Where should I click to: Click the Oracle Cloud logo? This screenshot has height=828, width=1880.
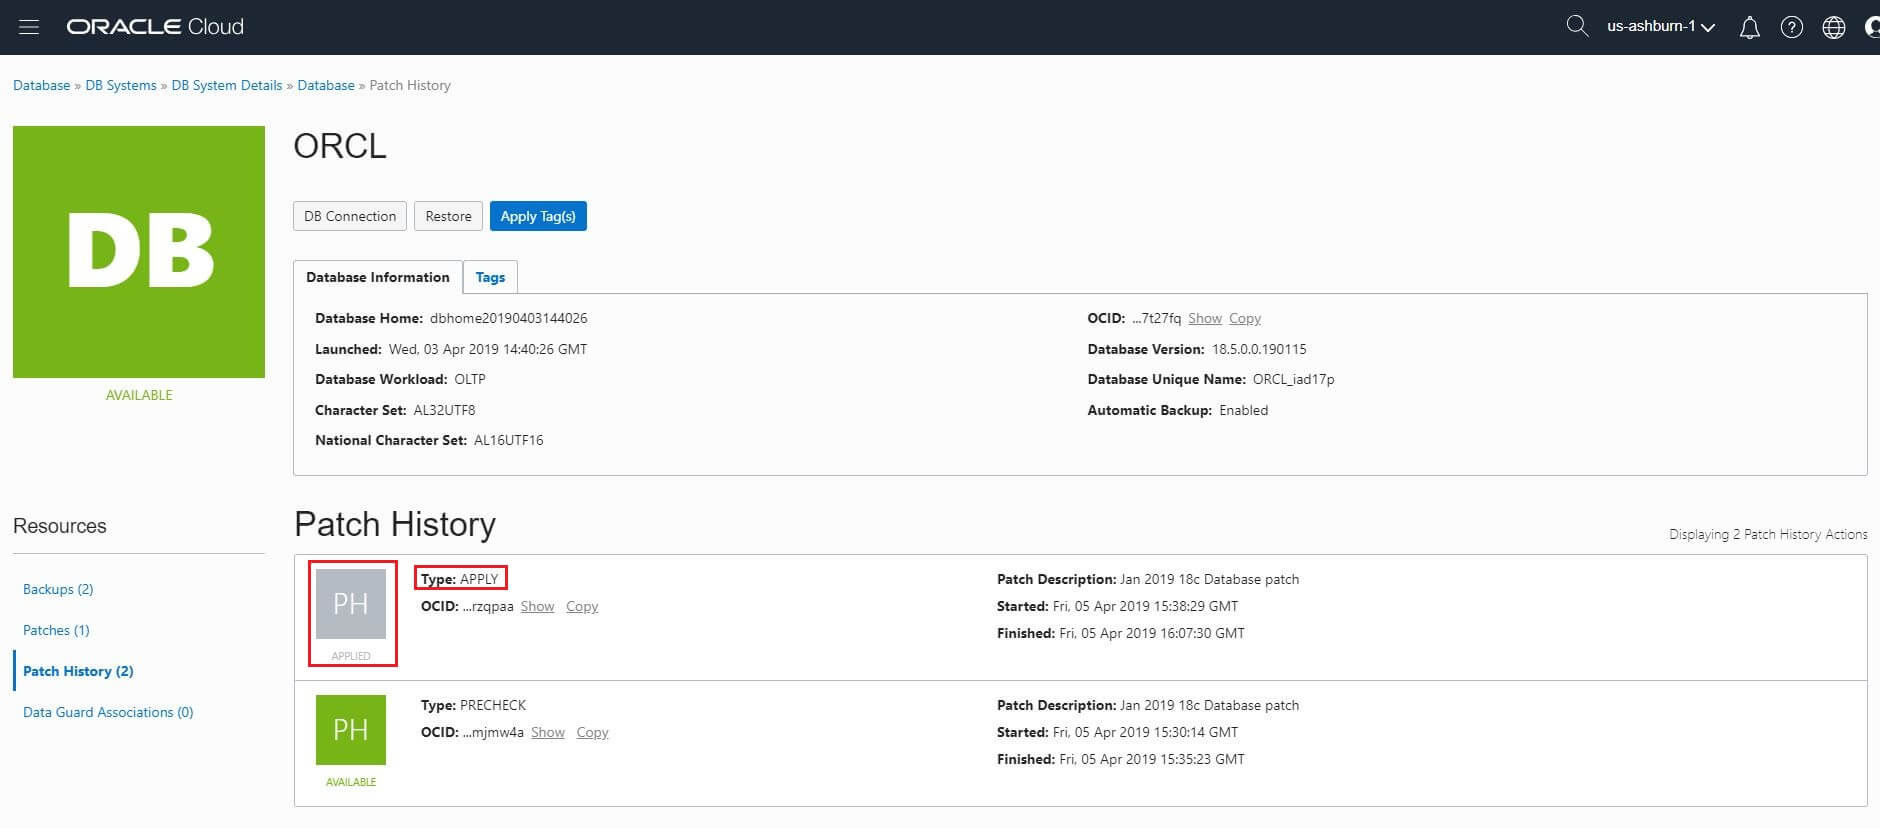pos(155,27)
